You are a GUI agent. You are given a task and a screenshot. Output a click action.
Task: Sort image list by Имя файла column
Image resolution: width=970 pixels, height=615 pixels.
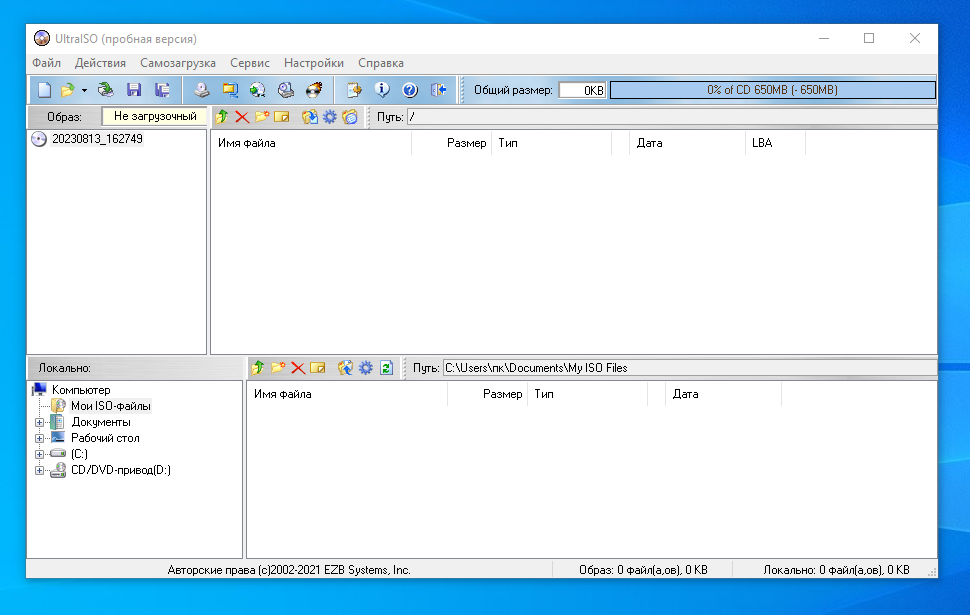click(311, 143)
